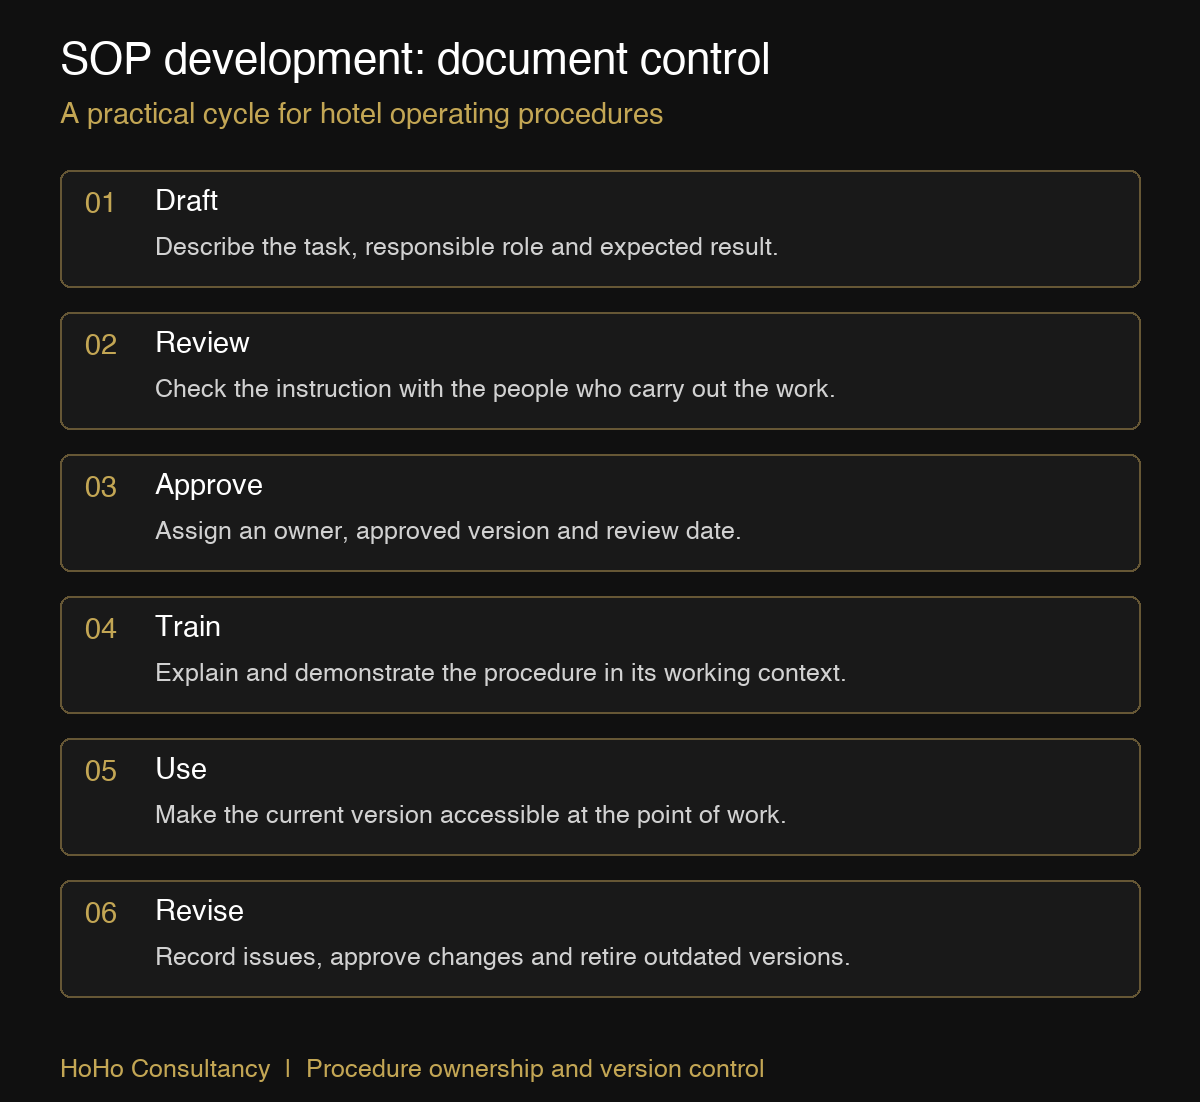Click the 'Approve' heading

(209, 485)
